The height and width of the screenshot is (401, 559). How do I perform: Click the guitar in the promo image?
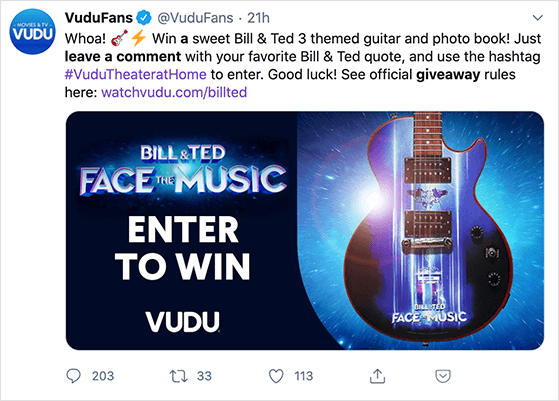click(x=428, y=230)
